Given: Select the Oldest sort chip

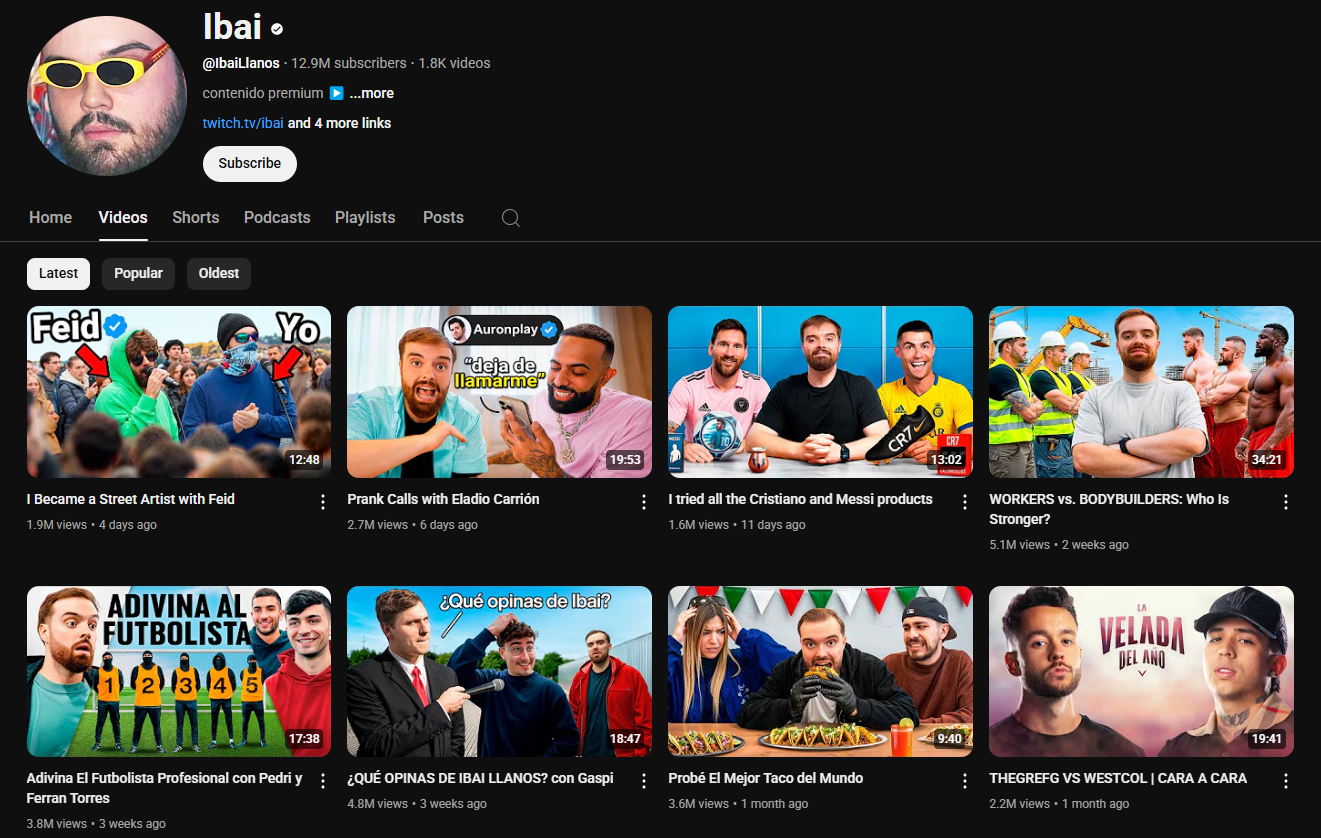Looking at the screenshot, I should click(219, 274).
